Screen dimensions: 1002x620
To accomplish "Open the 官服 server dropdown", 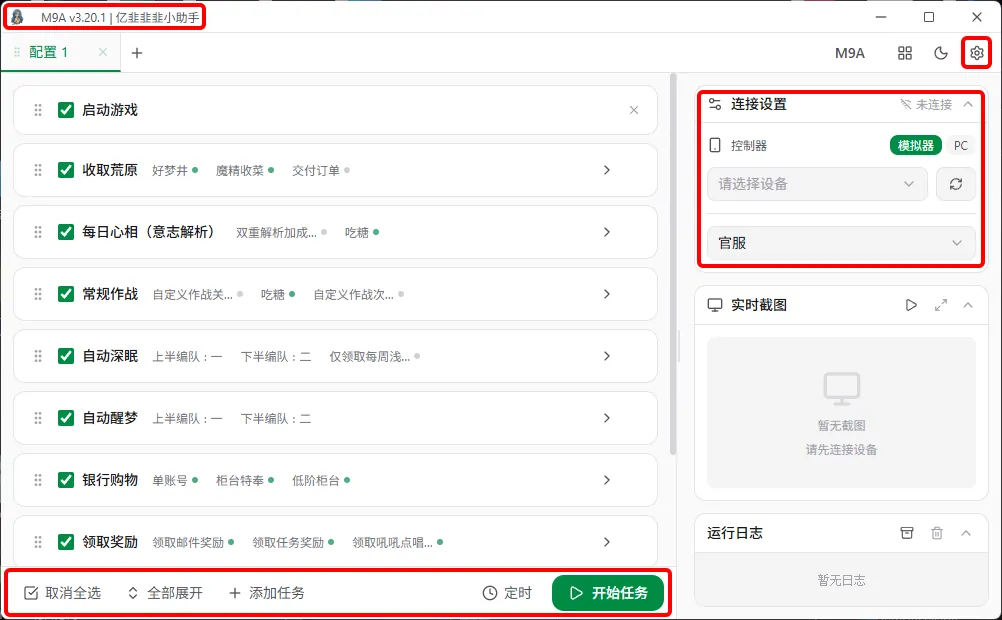I will point(840,242).
